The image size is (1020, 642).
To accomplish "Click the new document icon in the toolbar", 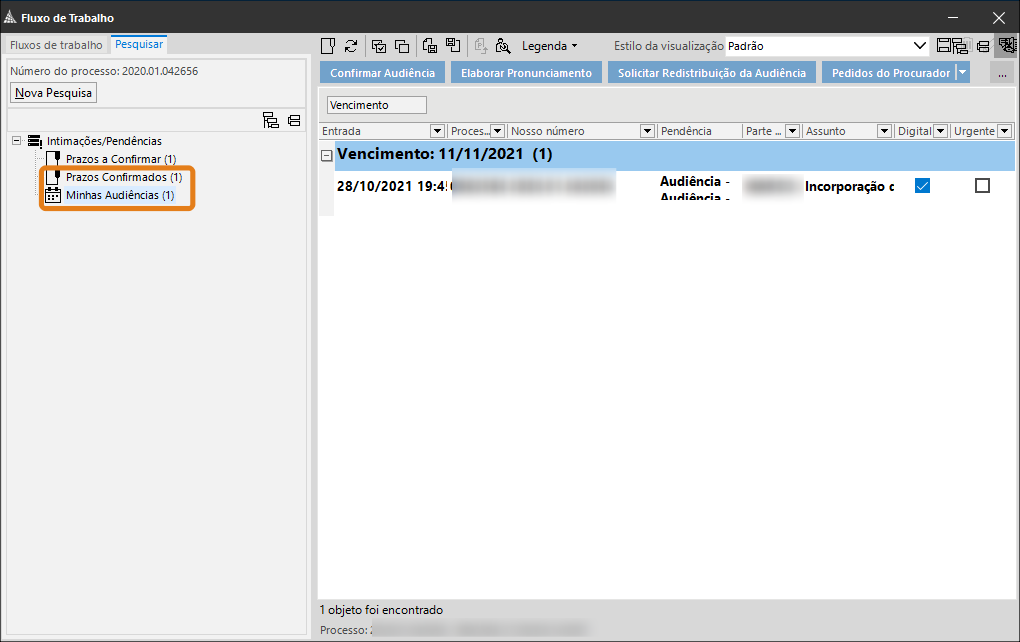I will click(327, 46).
